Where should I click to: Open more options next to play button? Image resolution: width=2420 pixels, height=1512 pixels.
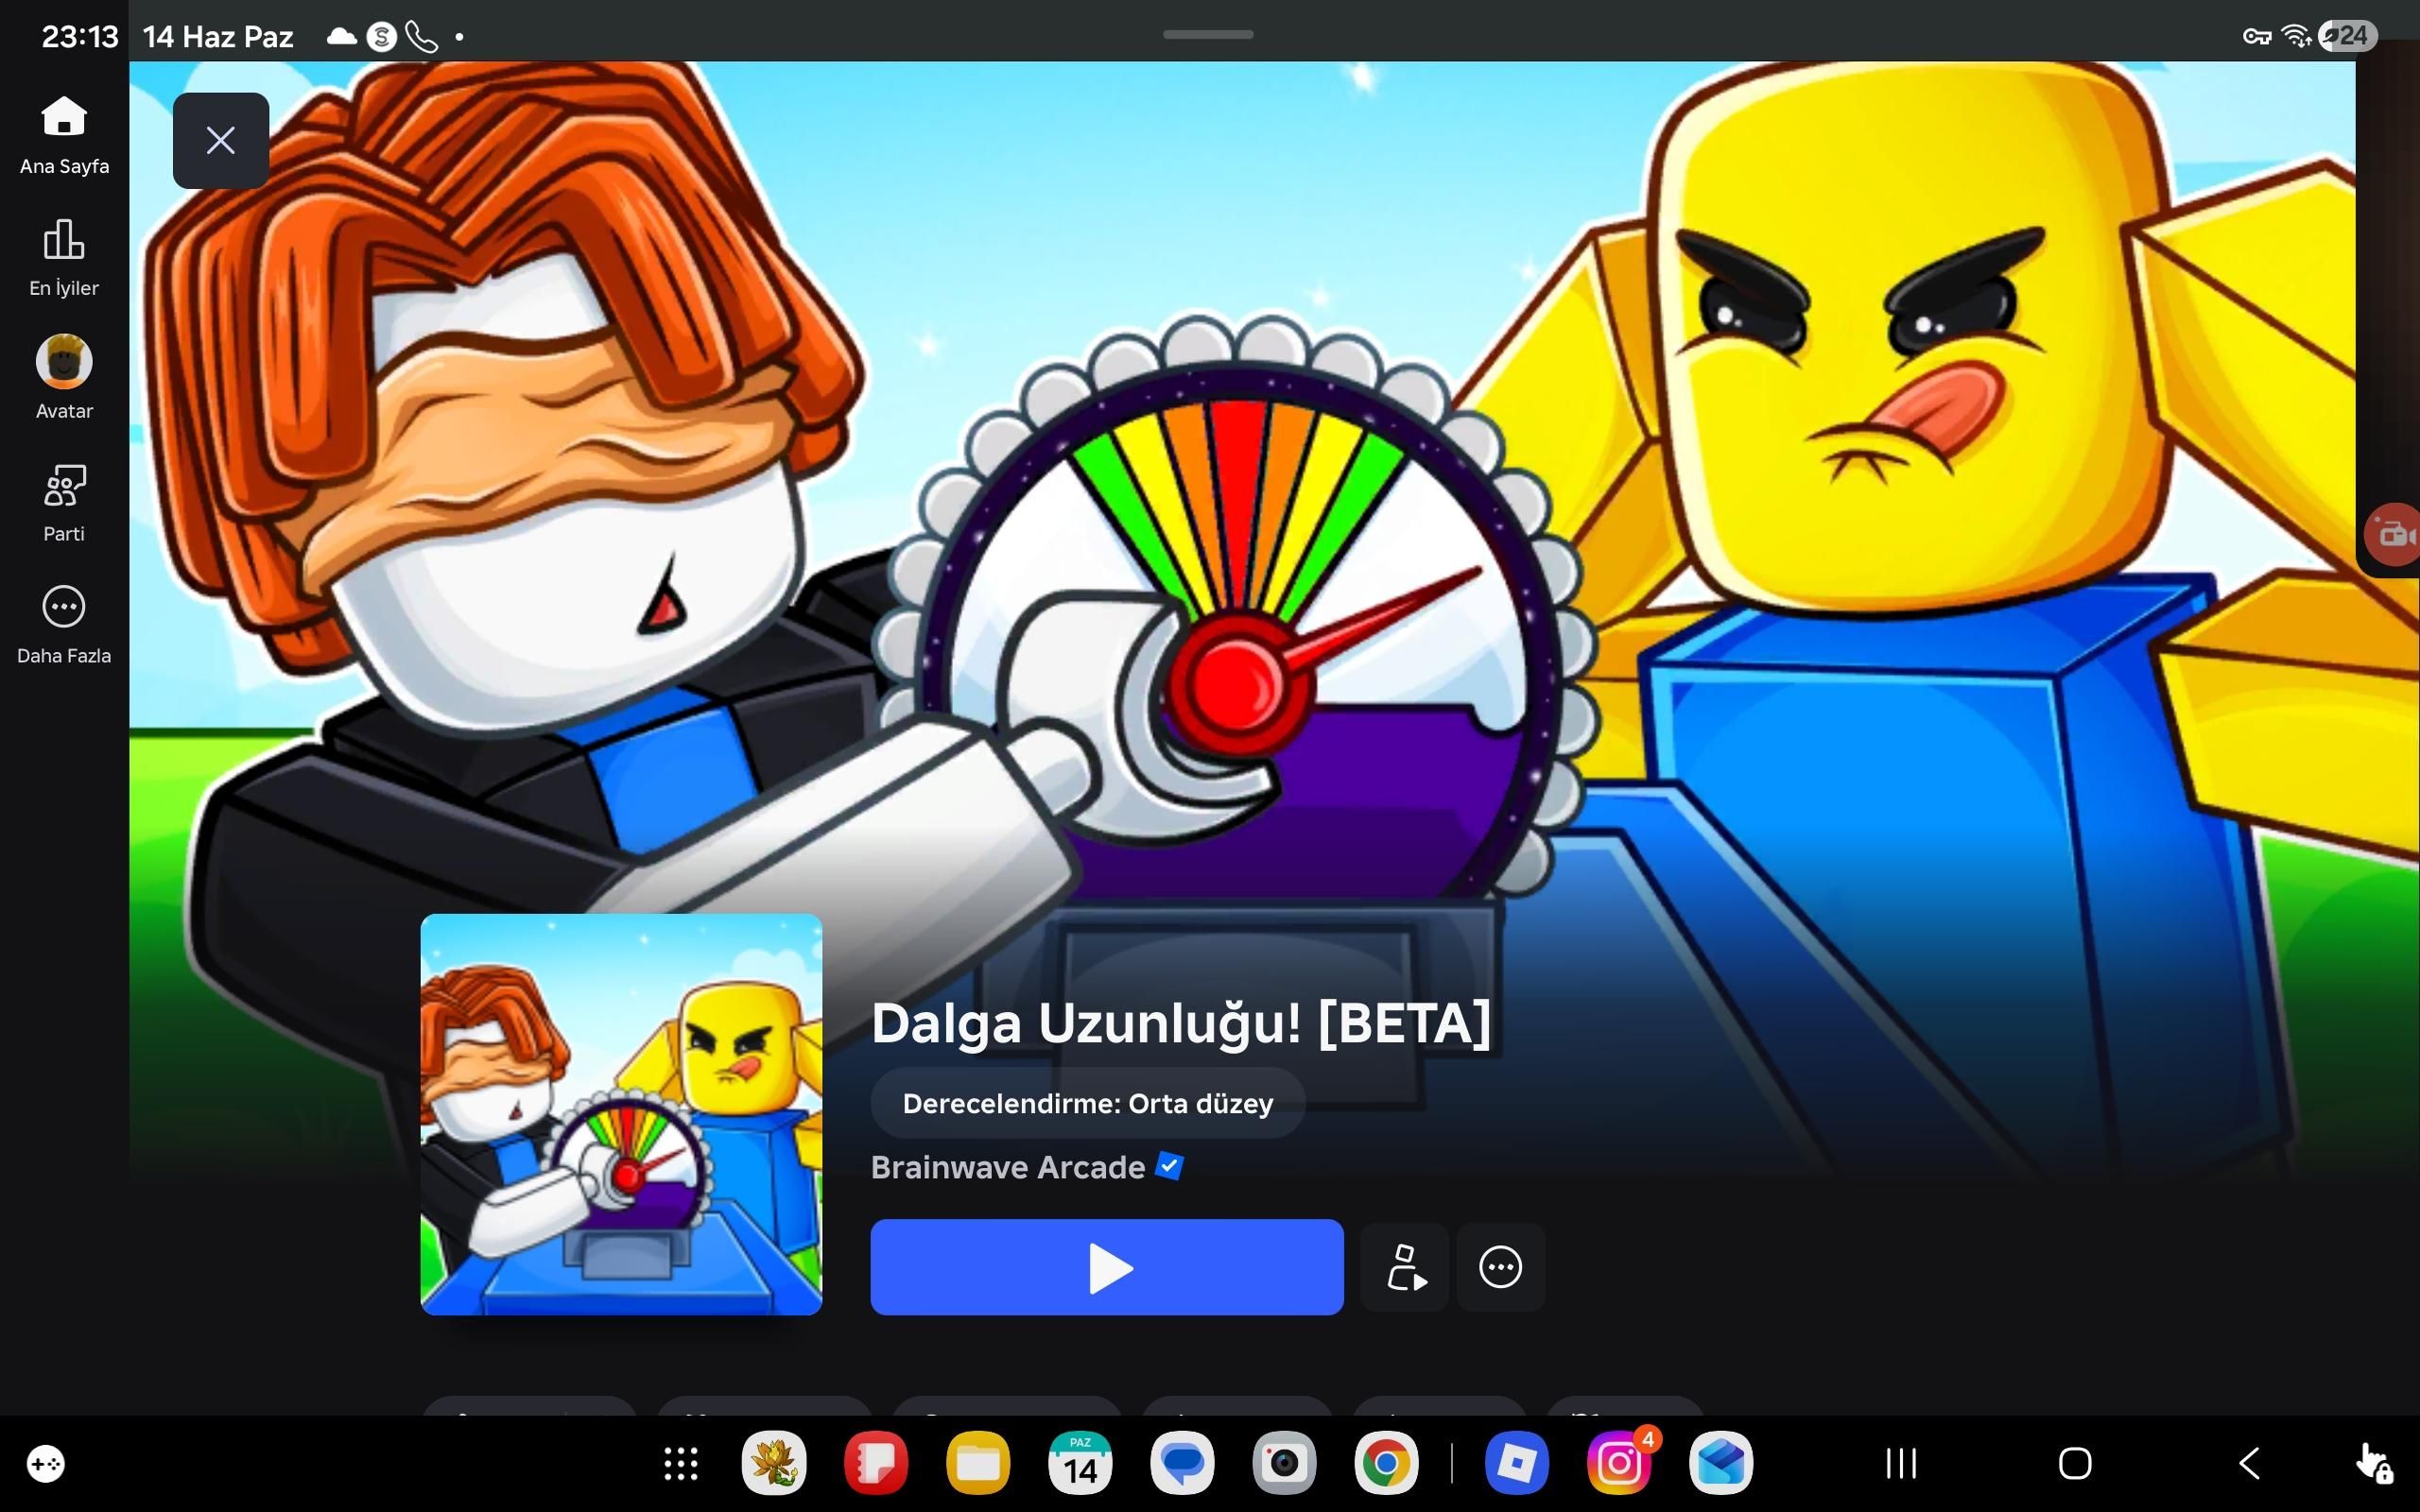(x=1500, y=1267)
